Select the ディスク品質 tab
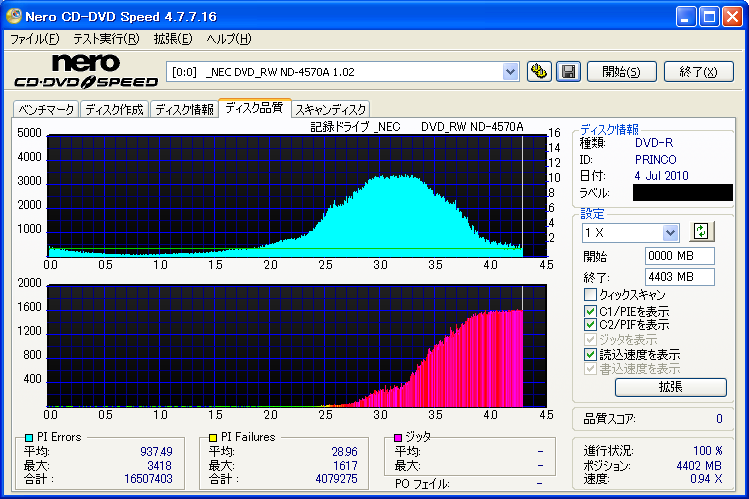749x499 pixels. tap(254, 108)
